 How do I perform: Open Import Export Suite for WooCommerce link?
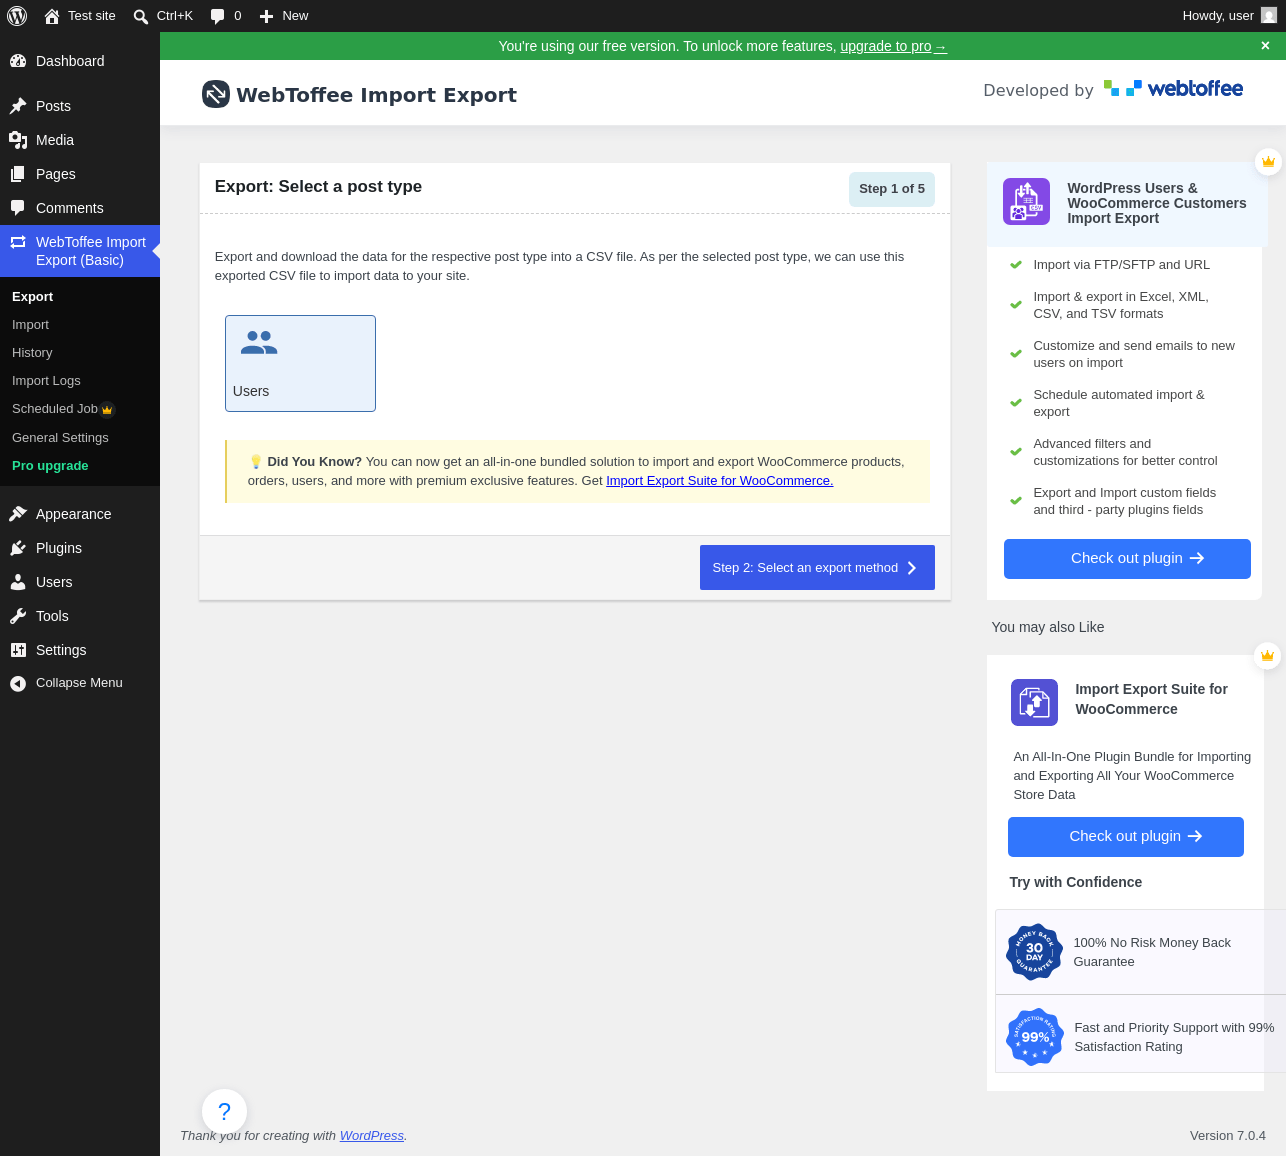(720, 481)
